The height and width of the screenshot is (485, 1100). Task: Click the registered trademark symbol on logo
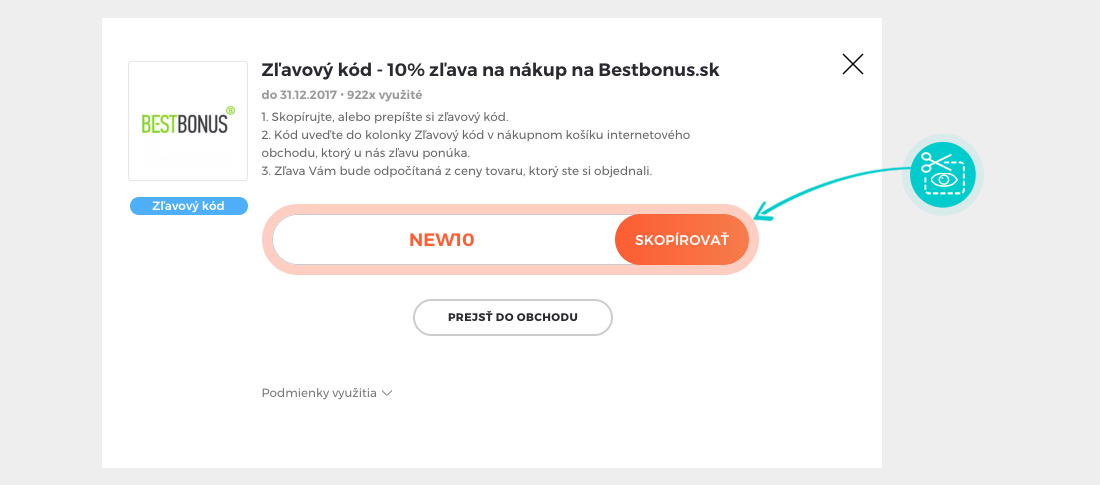[230, 111]
